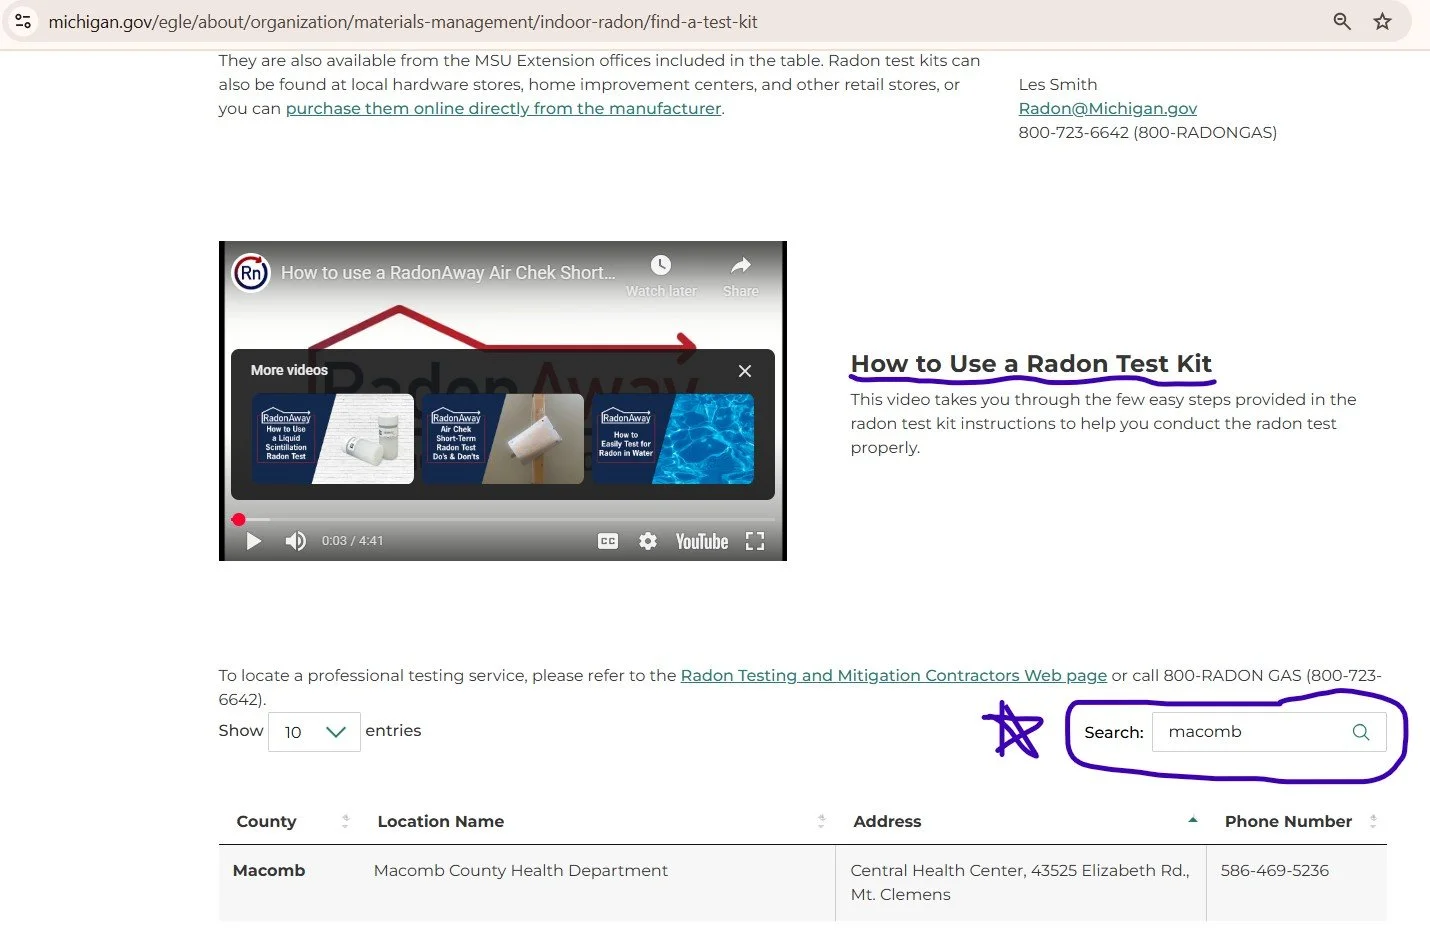
Task: Mute the video audio
Action: (295, 540)
